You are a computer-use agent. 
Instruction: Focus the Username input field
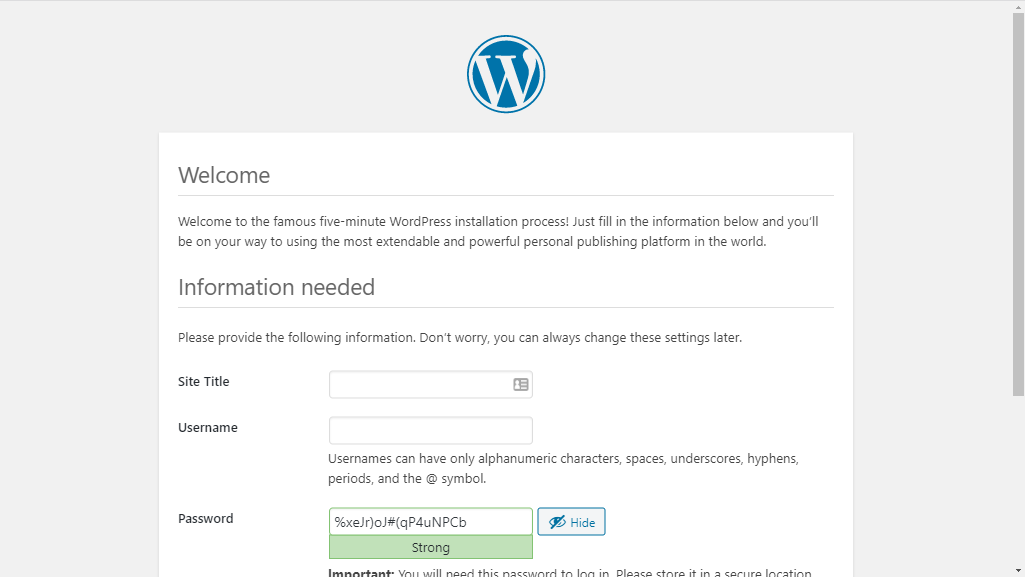click(431, 430)
